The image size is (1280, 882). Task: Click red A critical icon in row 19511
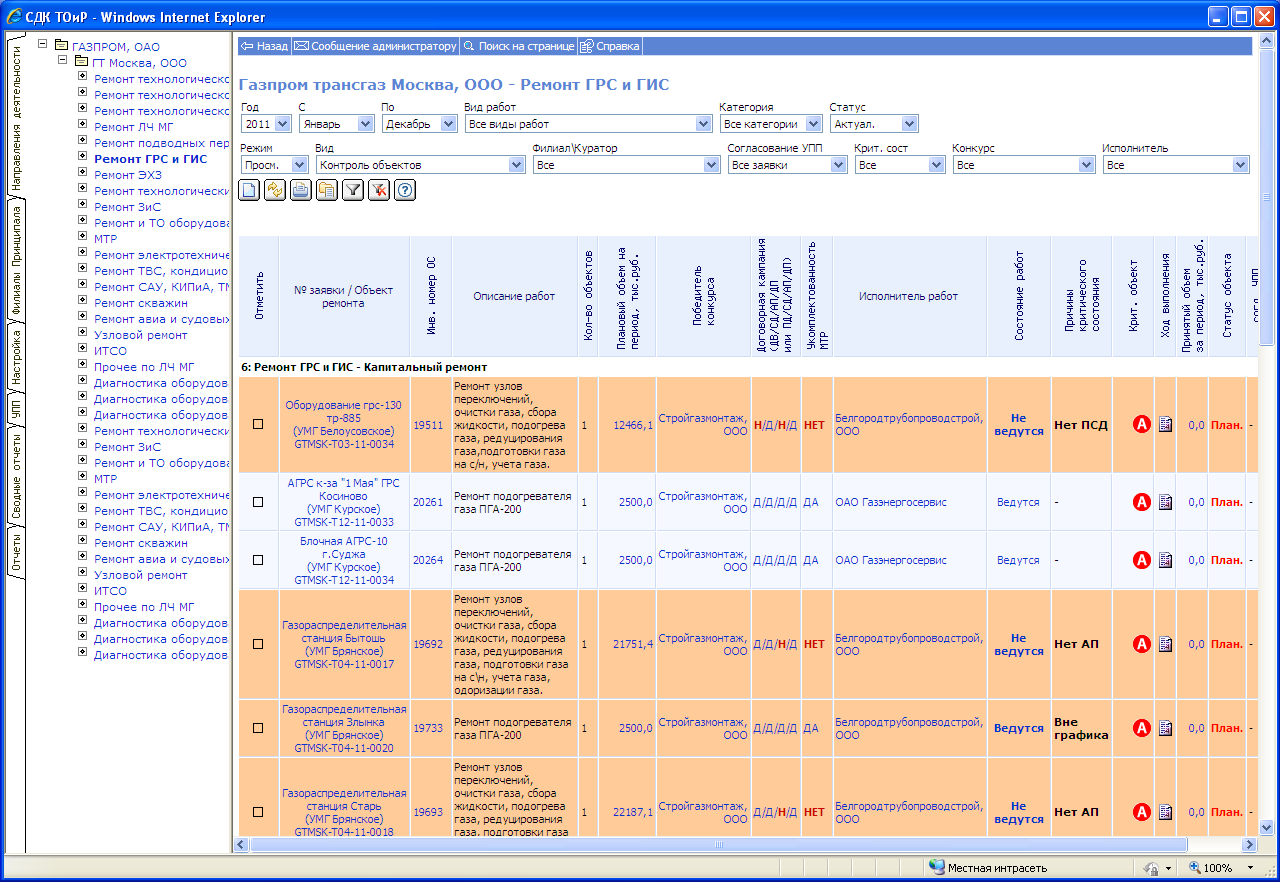pos(1142,425)
